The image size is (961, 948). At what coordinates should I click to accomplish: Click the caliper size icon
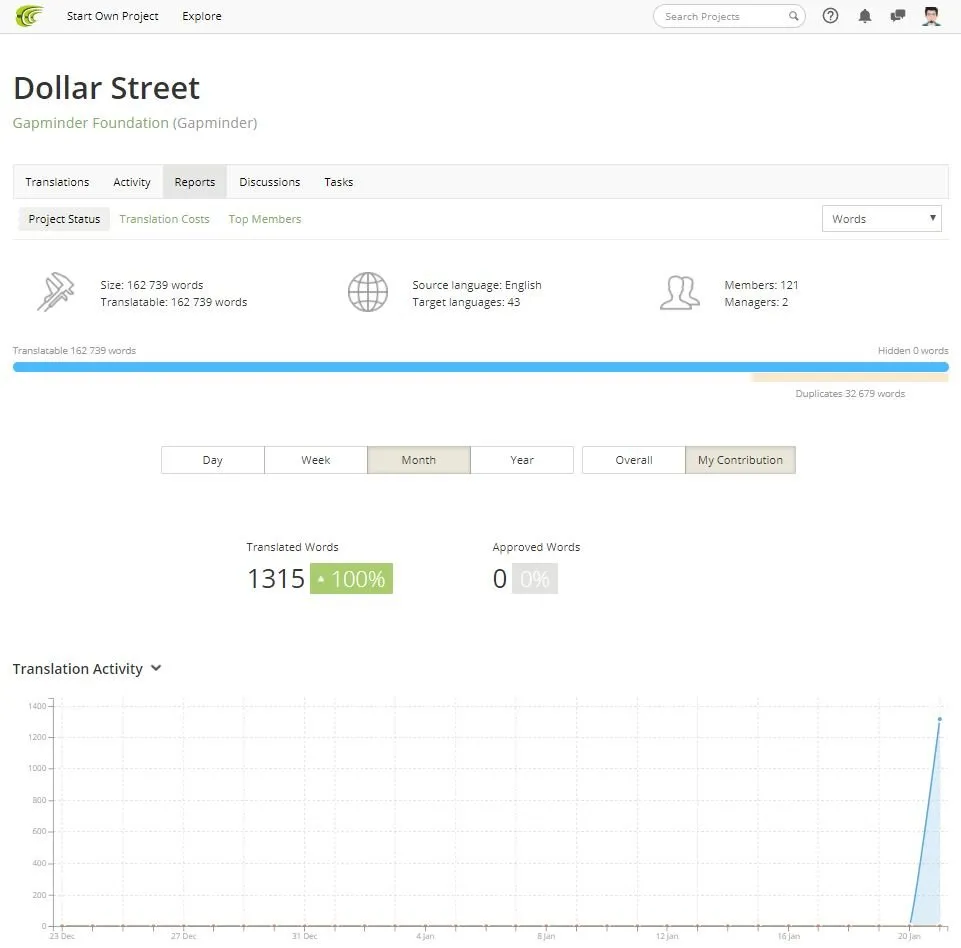click(x=56, y=292)
